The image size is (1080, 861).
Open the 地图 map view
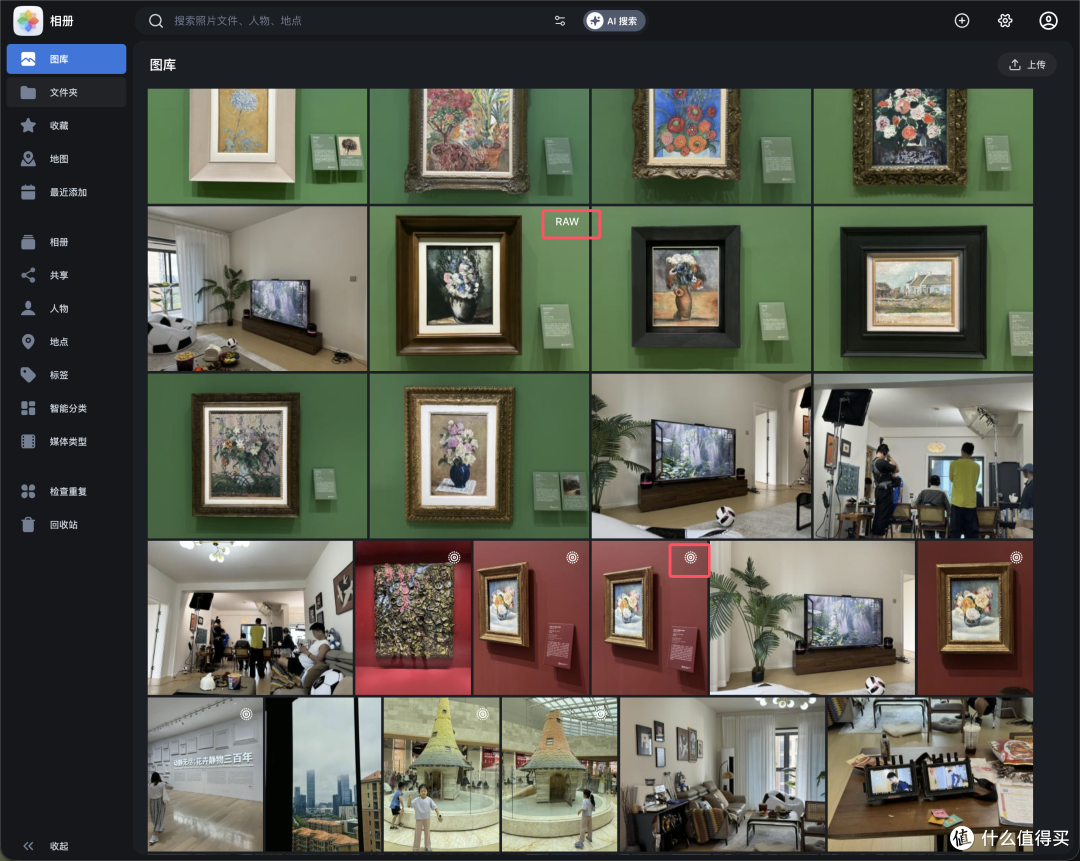tap(66, 159)
